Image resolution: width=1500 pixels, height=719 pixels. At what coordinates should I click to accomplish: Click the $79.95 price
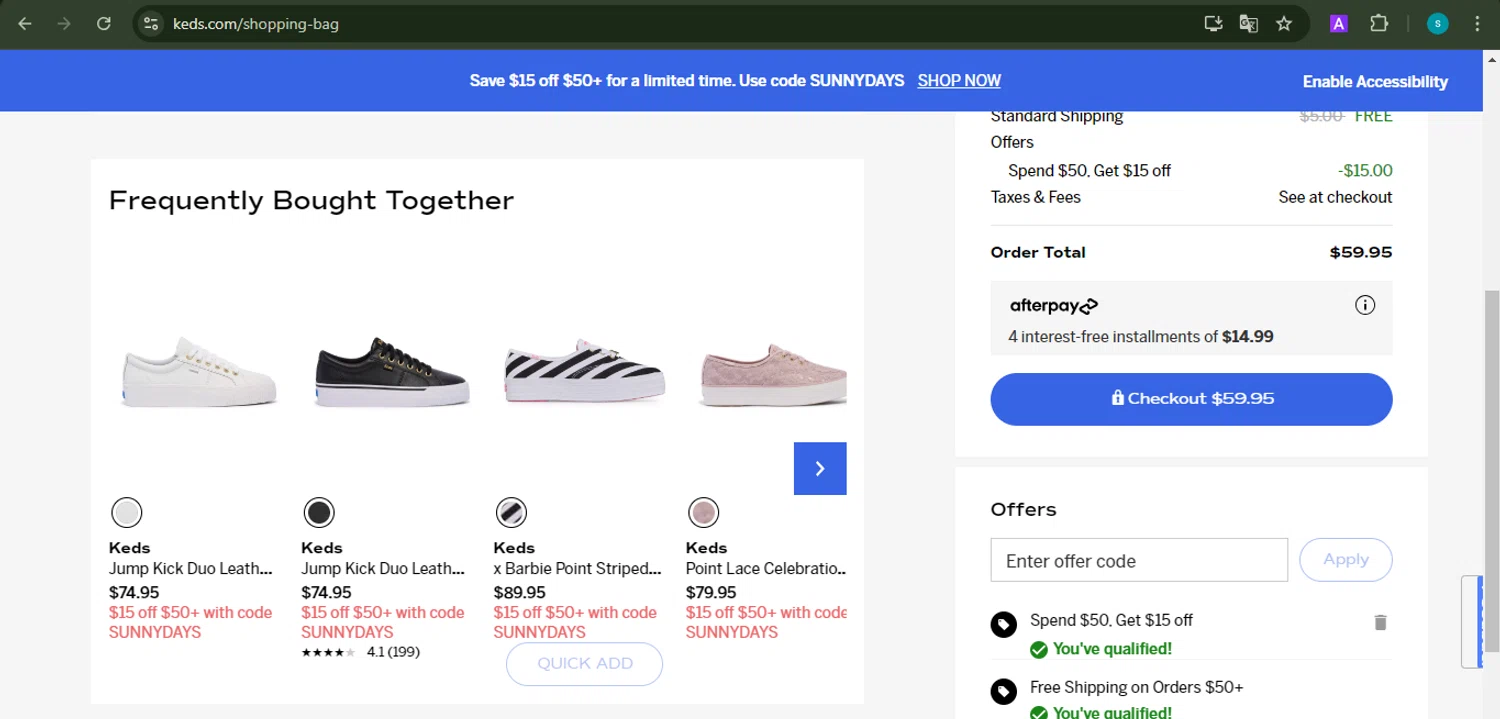(711, 592)
